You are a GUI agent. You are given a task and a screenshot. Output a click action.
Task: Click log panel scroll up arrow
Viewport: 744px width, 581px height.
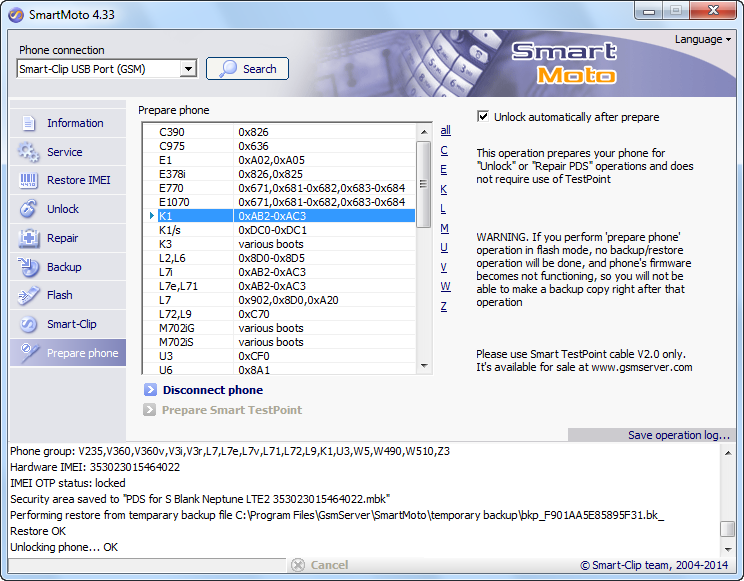(727, 453)
